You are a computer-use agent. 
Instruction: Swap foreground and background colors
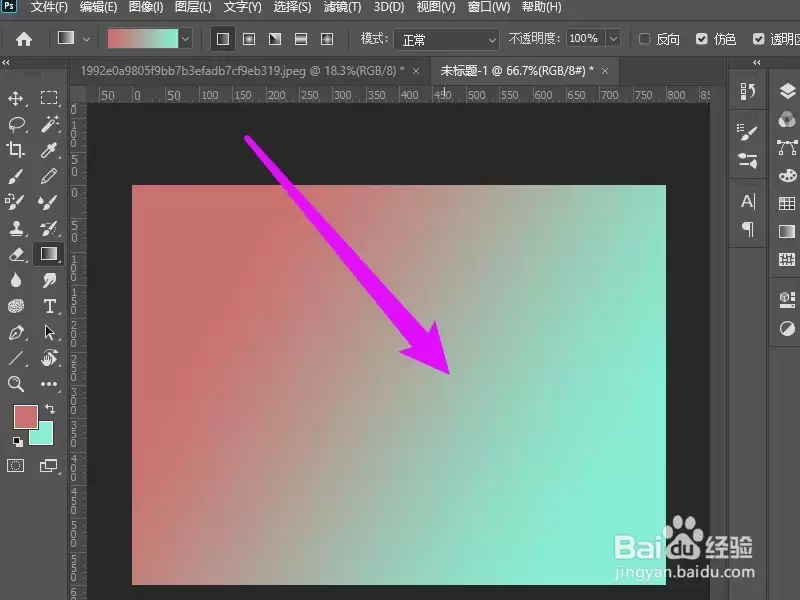[50, 409]
